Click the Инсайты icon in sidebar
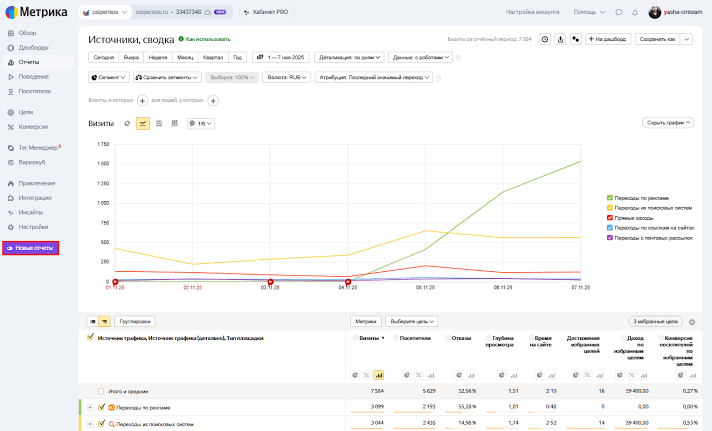Viewport: 712px width, 431px height. click(10, 212)
